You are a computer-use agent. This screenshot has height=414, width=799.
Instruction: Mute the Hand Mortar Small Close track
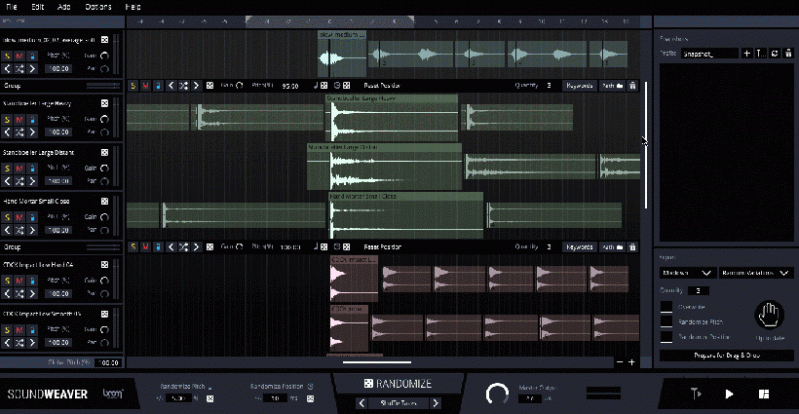coord(19,218)
